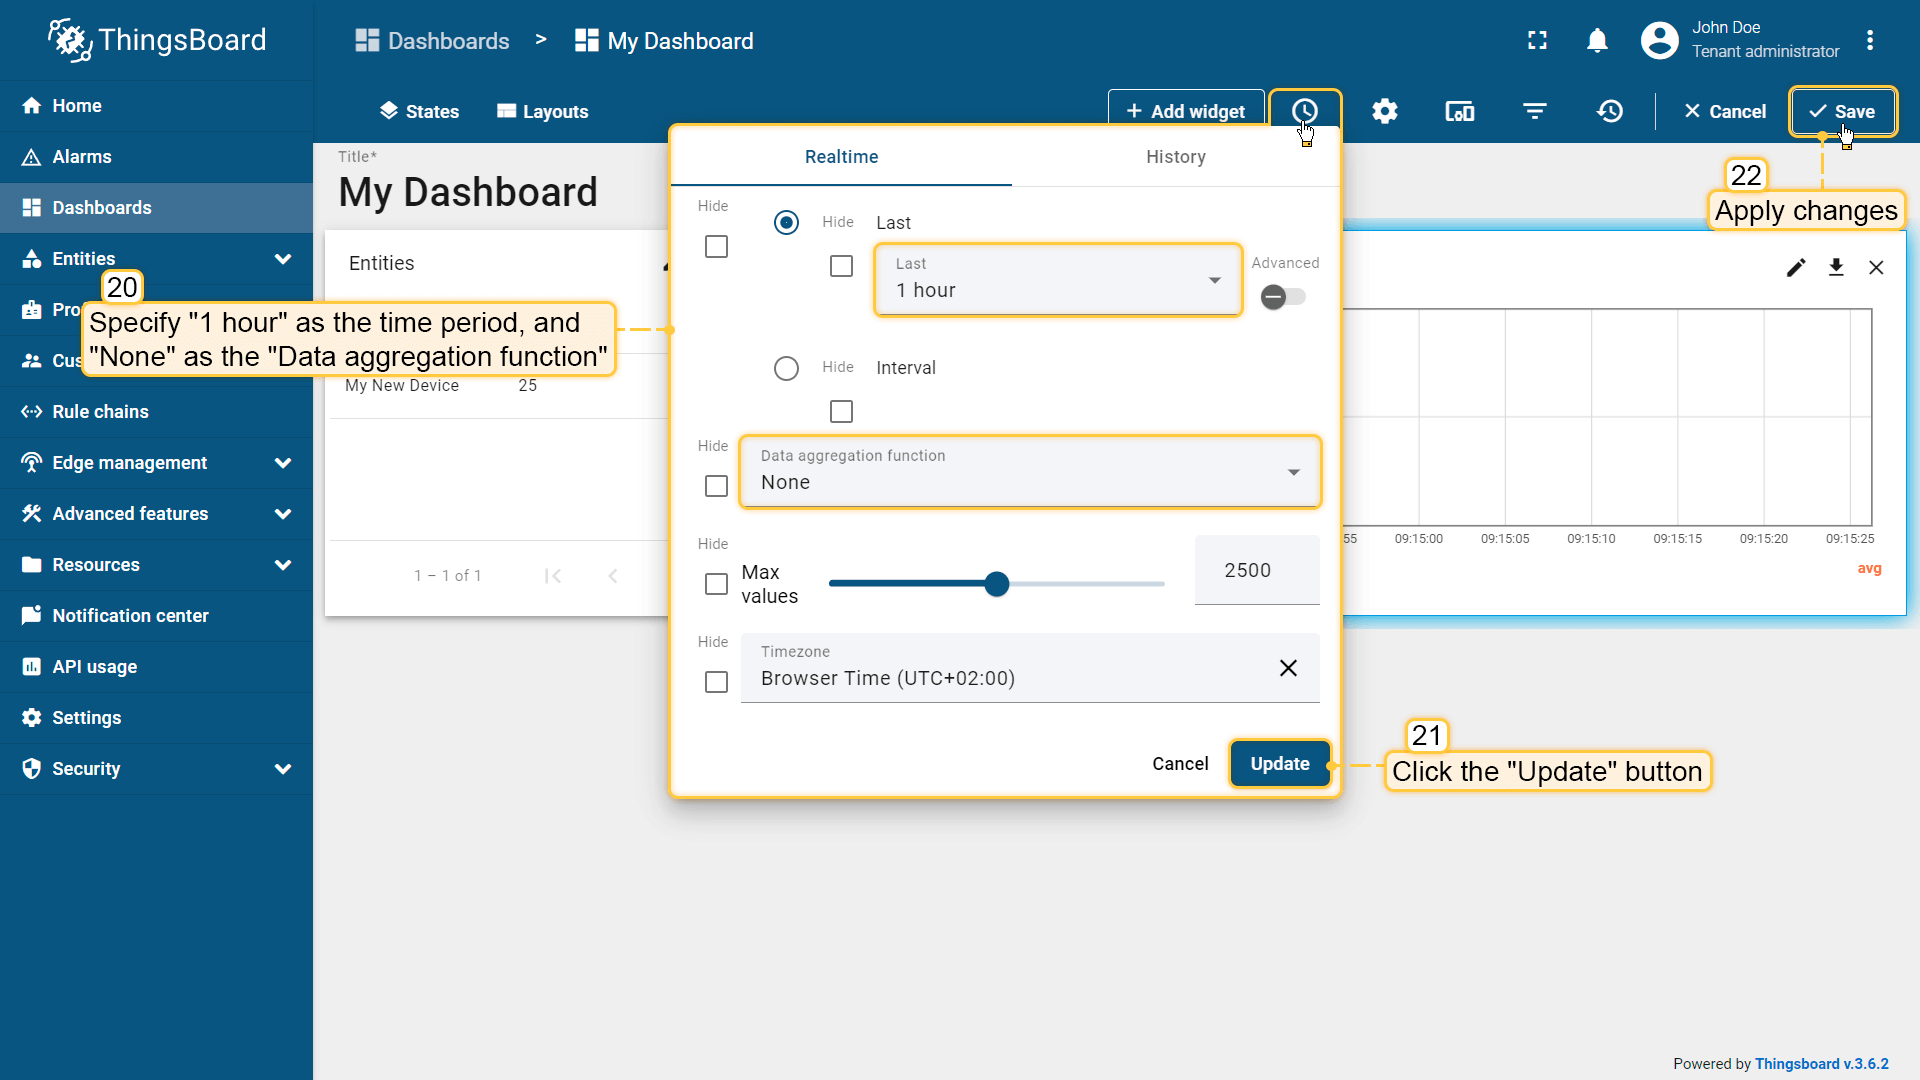This screenshot has height=1080, width=1920.
Task: Open notifications bell icon
Action: [x=1597, y=40]
